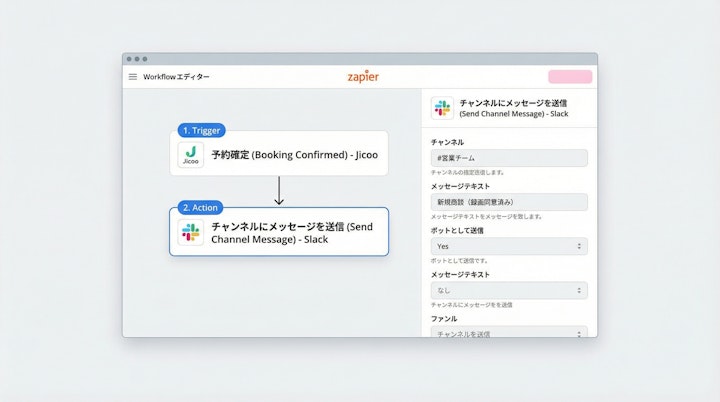Open the Booking Confirmed Jicoo trigger card
This screenshot has width=720, height=402.
coord(279,153)
